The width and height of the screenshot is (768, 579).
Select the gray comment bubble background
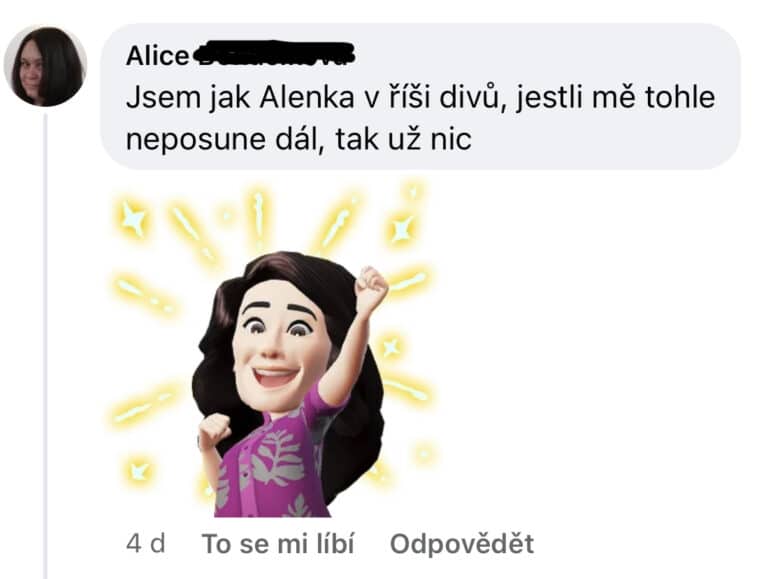(420, 96)
